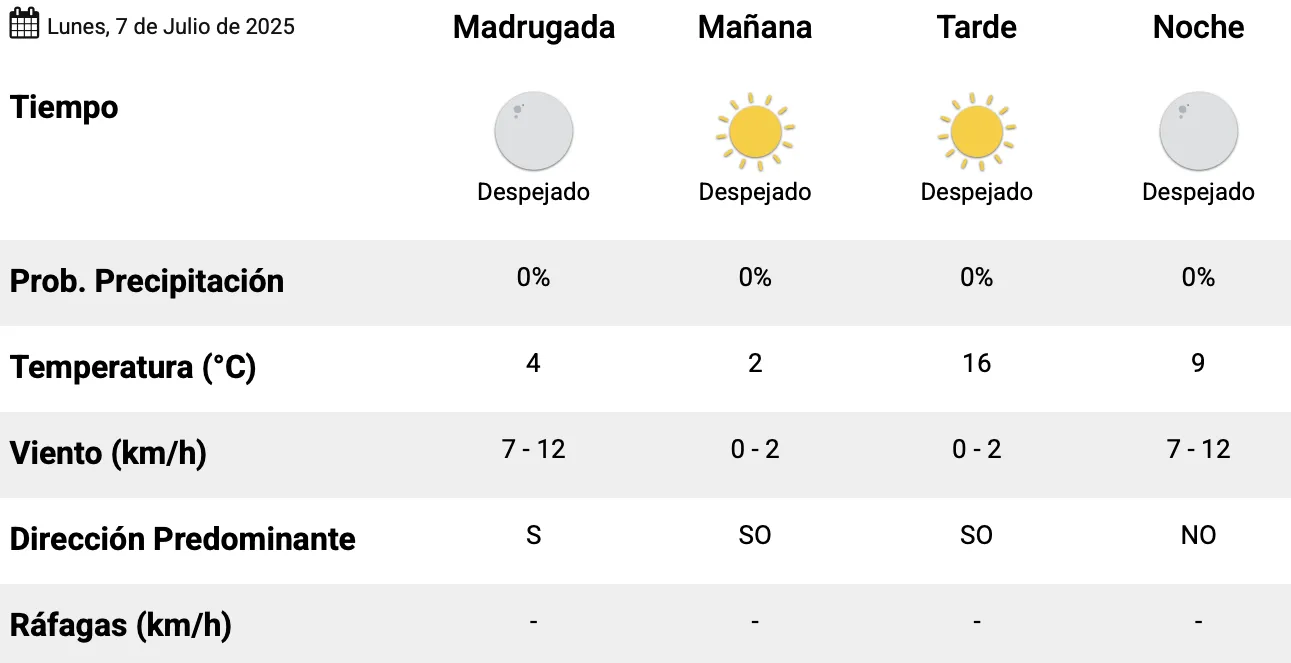Click the Ráfagas (km/h) row label
This screenshot has height=663, width=1291.
[121, 625]
